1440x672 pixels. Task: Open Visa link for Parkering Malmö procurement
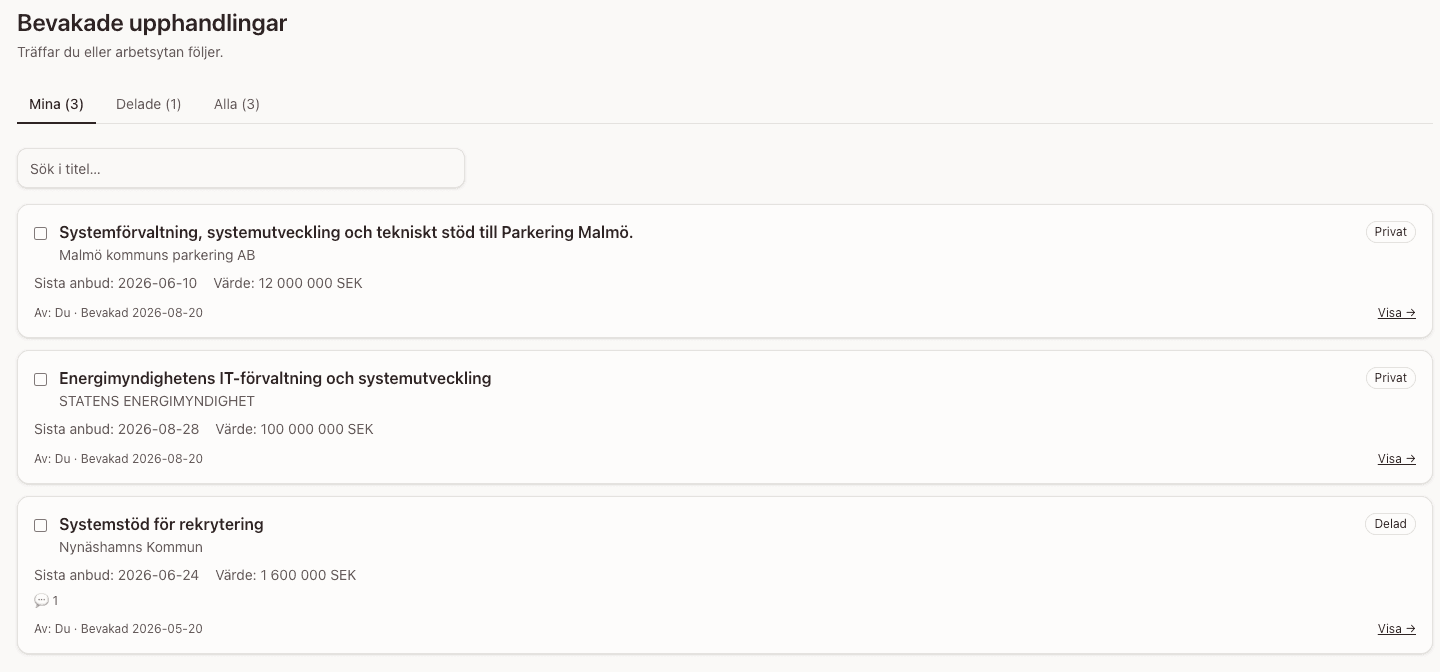click(1396, 313)
